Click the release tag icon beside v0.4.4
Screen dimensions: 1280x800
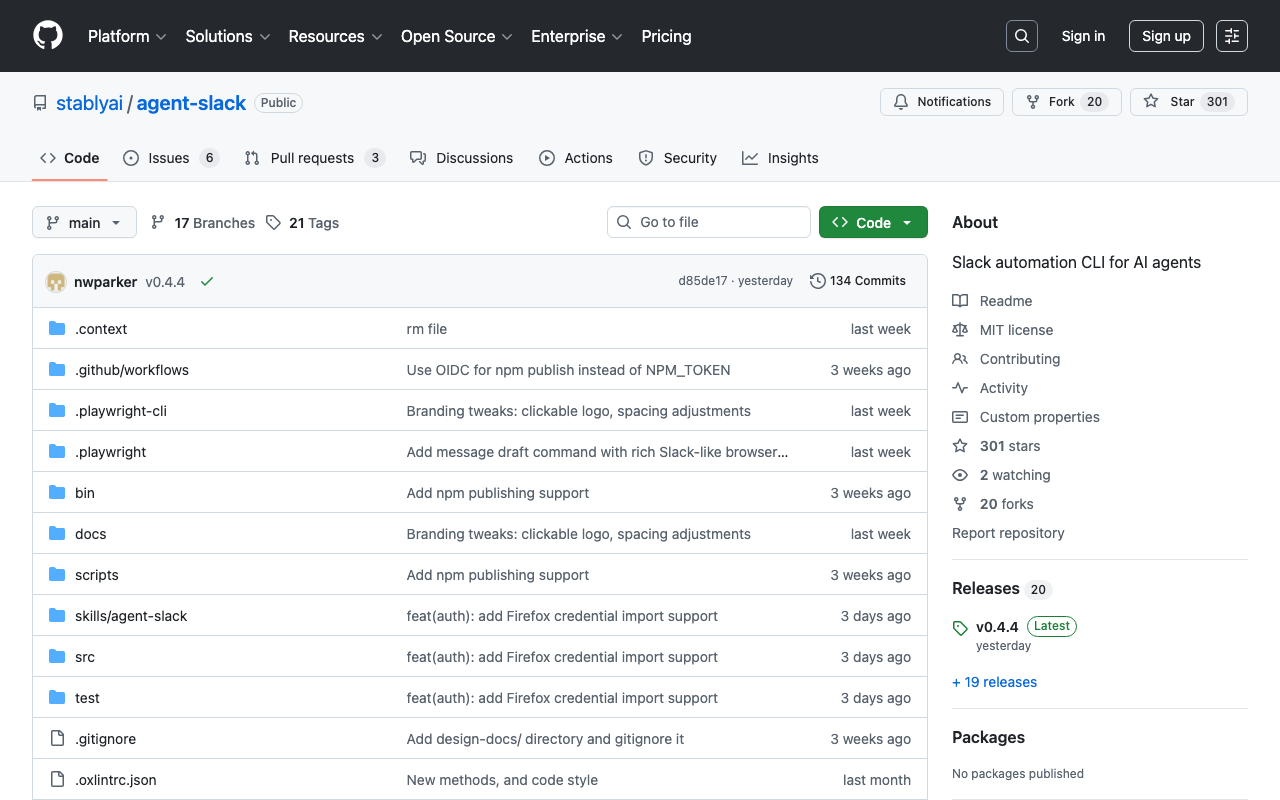959,627
